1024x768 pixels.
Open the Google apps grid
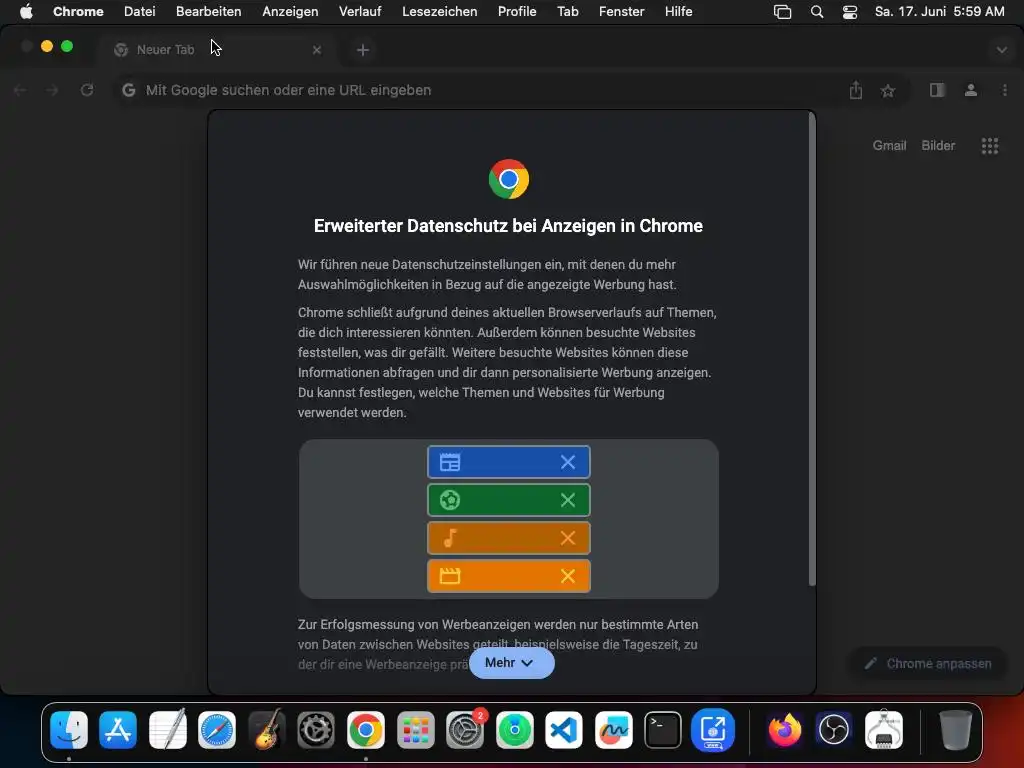[989, 146]
